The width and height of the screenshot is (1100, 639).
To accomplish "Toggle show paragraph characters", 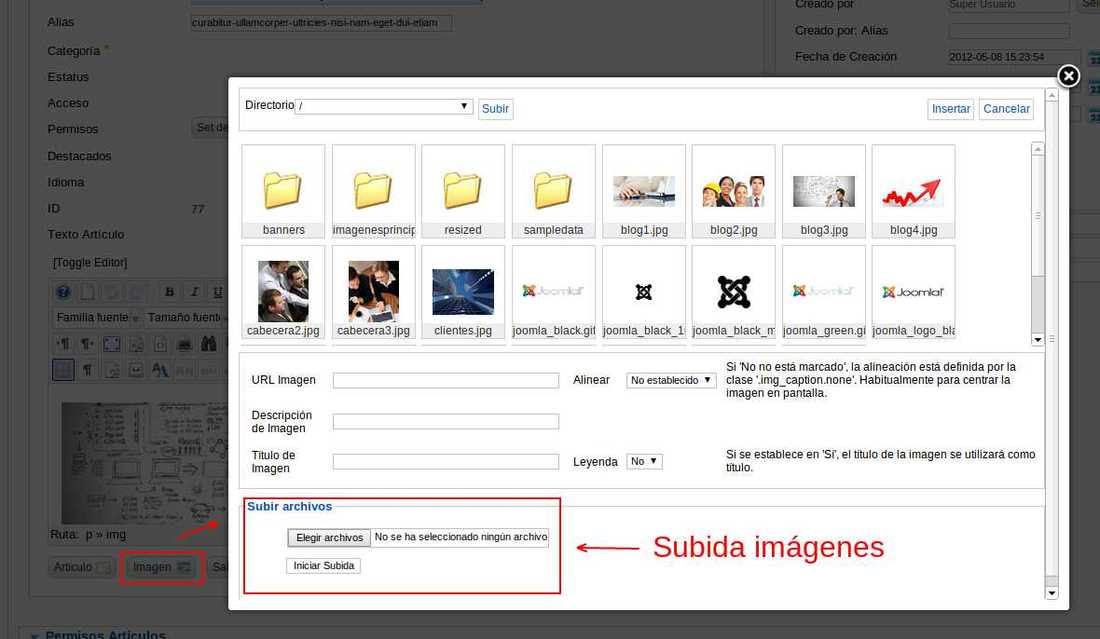I will tap(88, 370).
